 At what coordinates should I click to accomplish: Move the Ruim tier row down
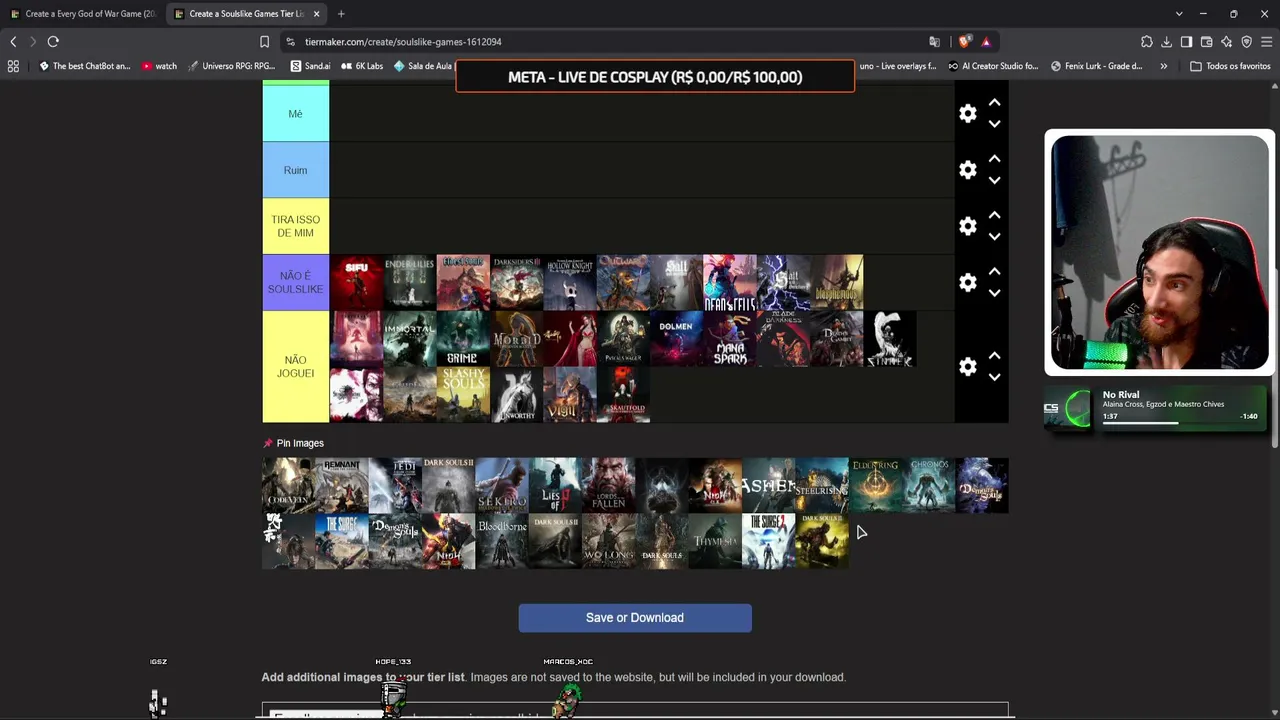coord(994,180)
